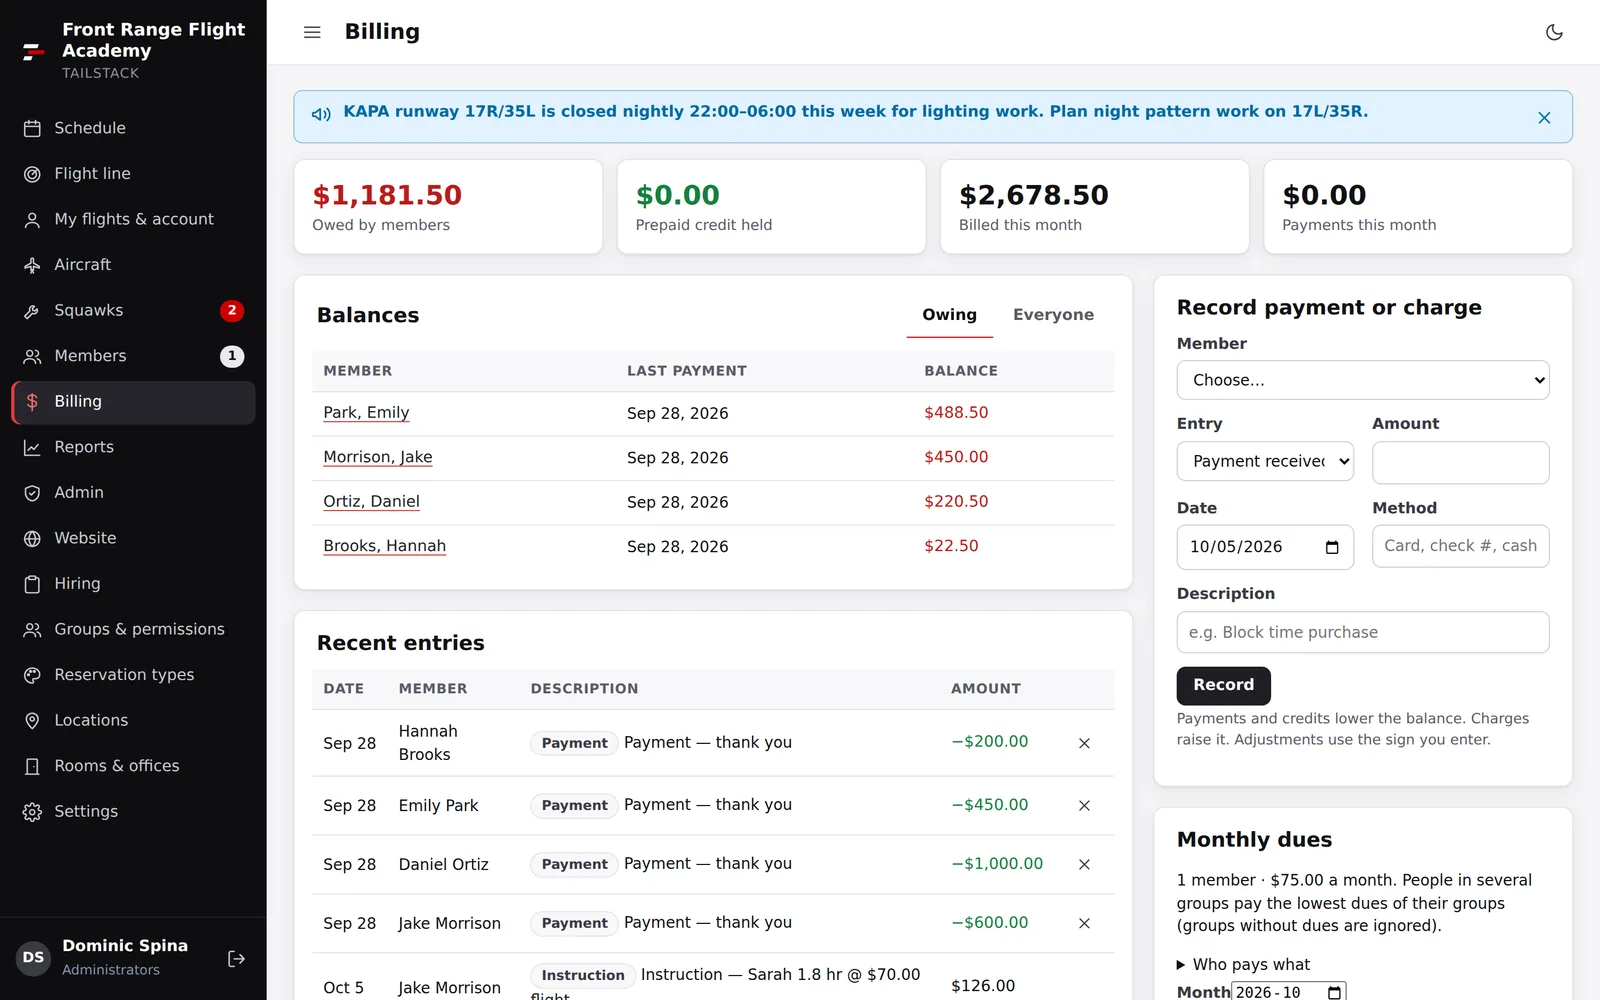This screenshot has height=1000, width=1600.
Task: Expand the Who pays what disclosure
Action: click(x=1243, y=965)
